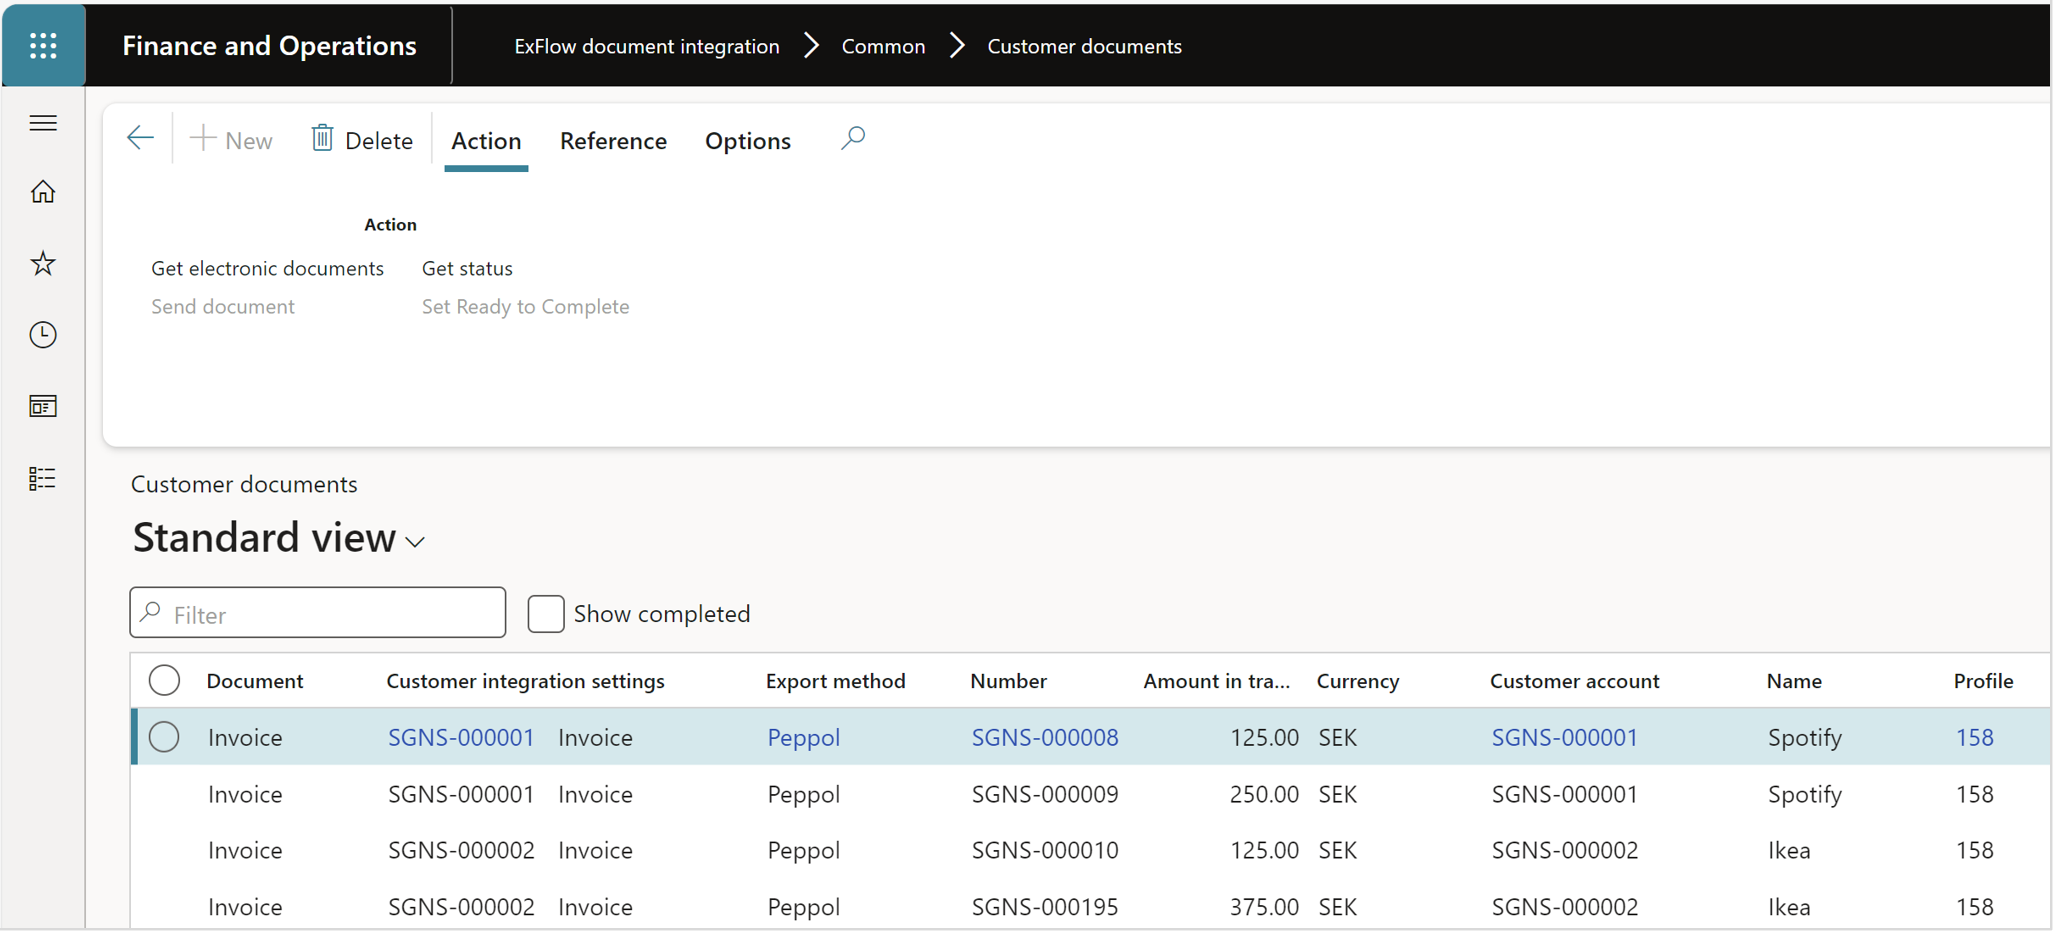
Task: Toggle the select-all rows circle in header
Action: pos(164,681)
